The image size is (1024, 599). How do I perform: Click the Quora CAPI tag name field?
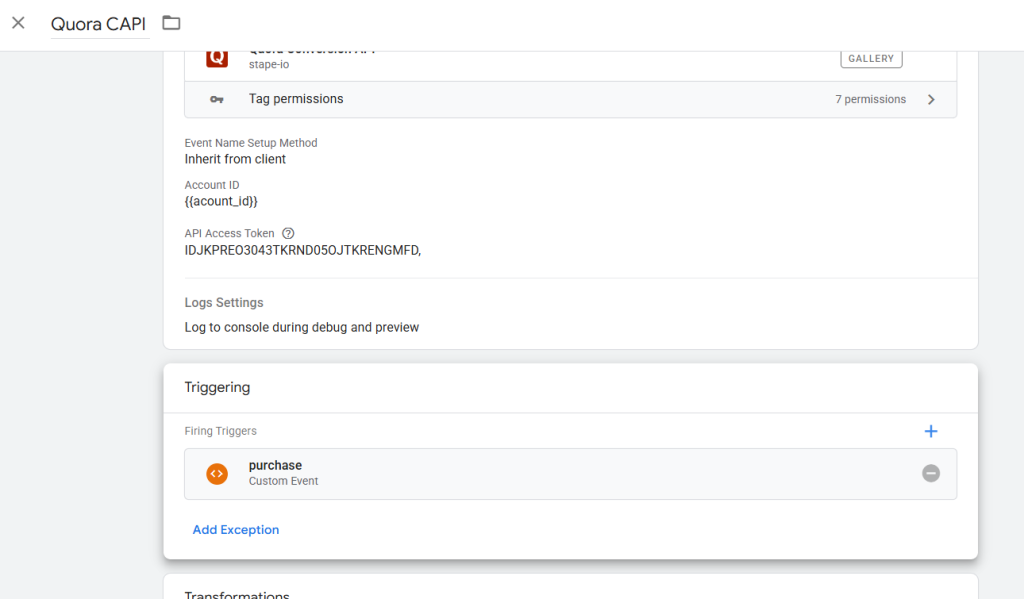tap(98, 24)
